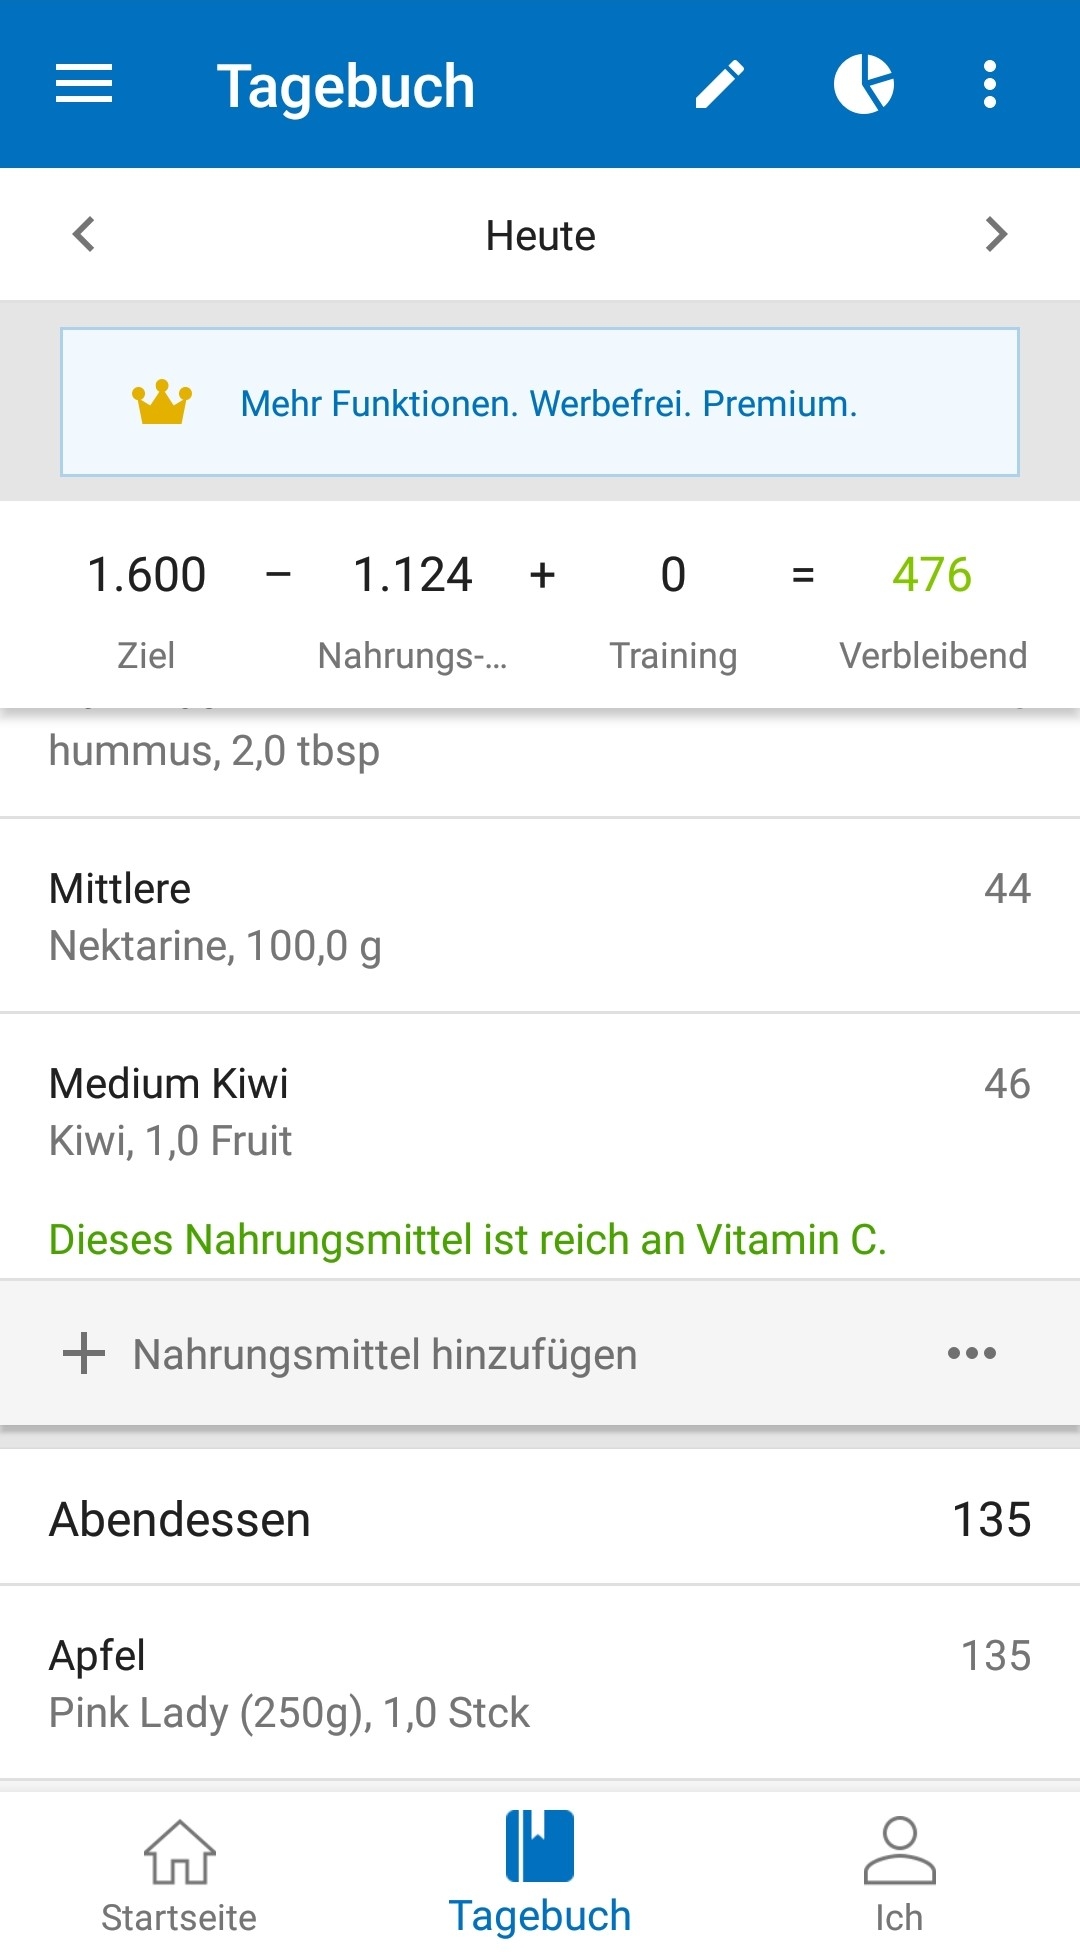Viewport: 1080px width, 1959px height.
Task: Tap the pencil edit icon
Action: click(x=720, y=84)
